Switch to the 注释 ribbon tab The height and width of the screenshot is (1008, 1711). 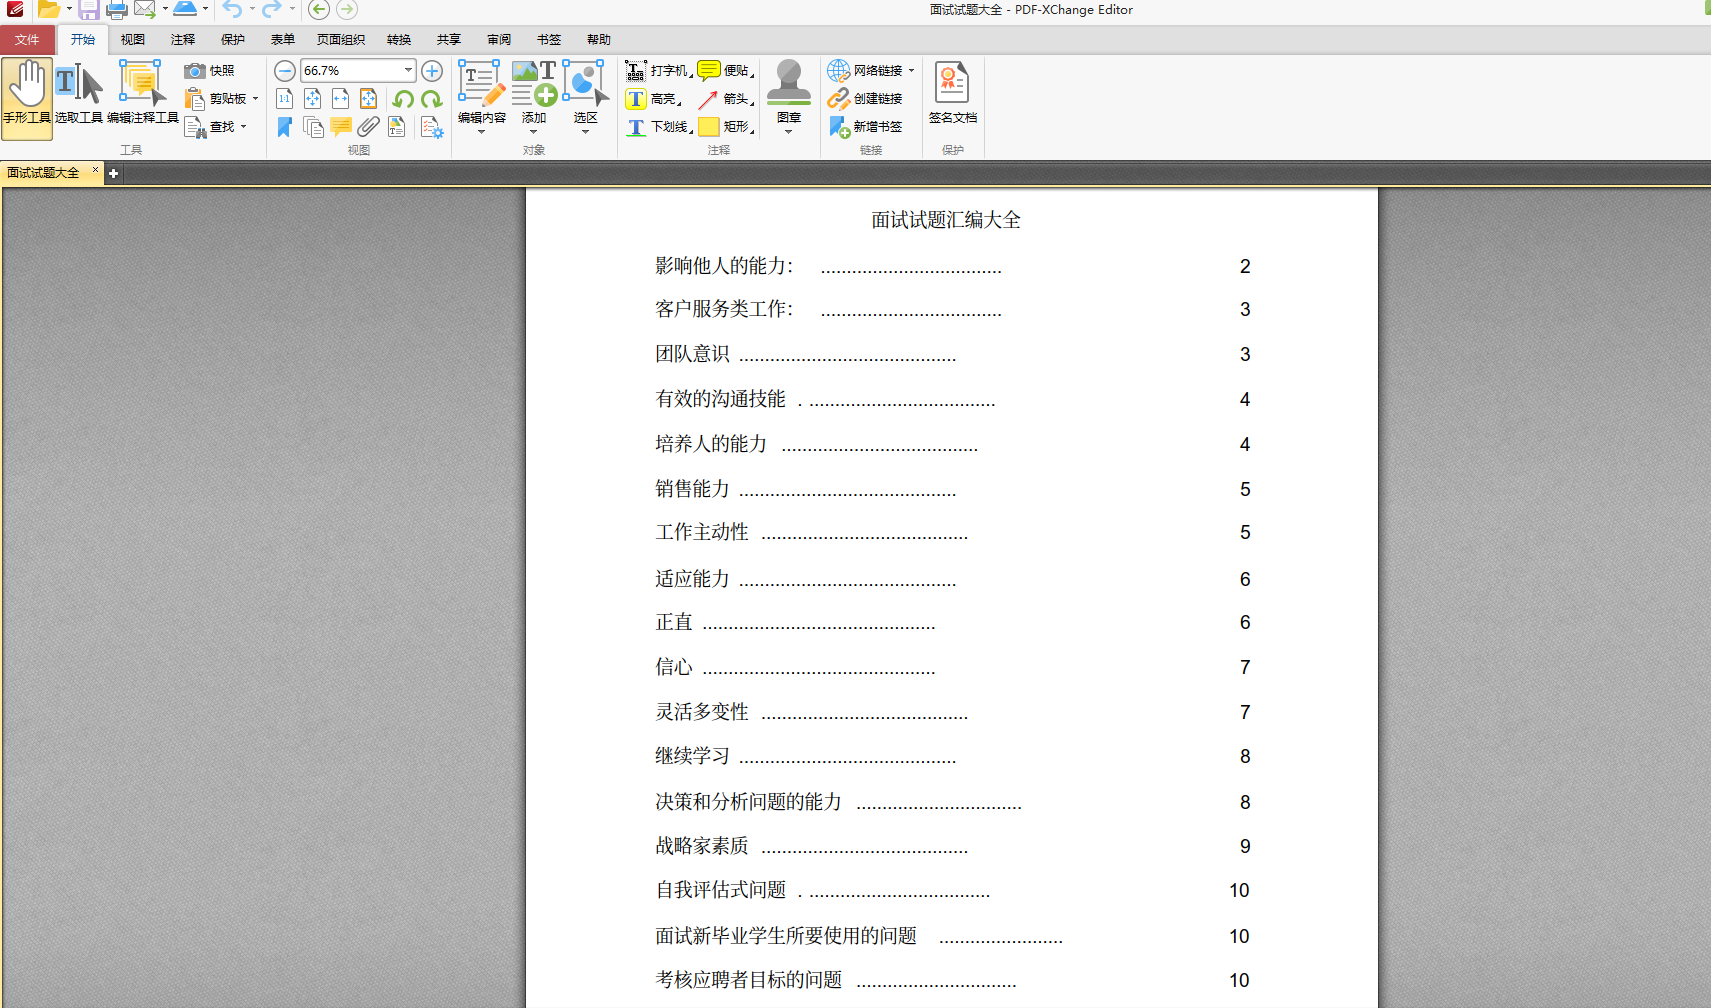point(183,39)
